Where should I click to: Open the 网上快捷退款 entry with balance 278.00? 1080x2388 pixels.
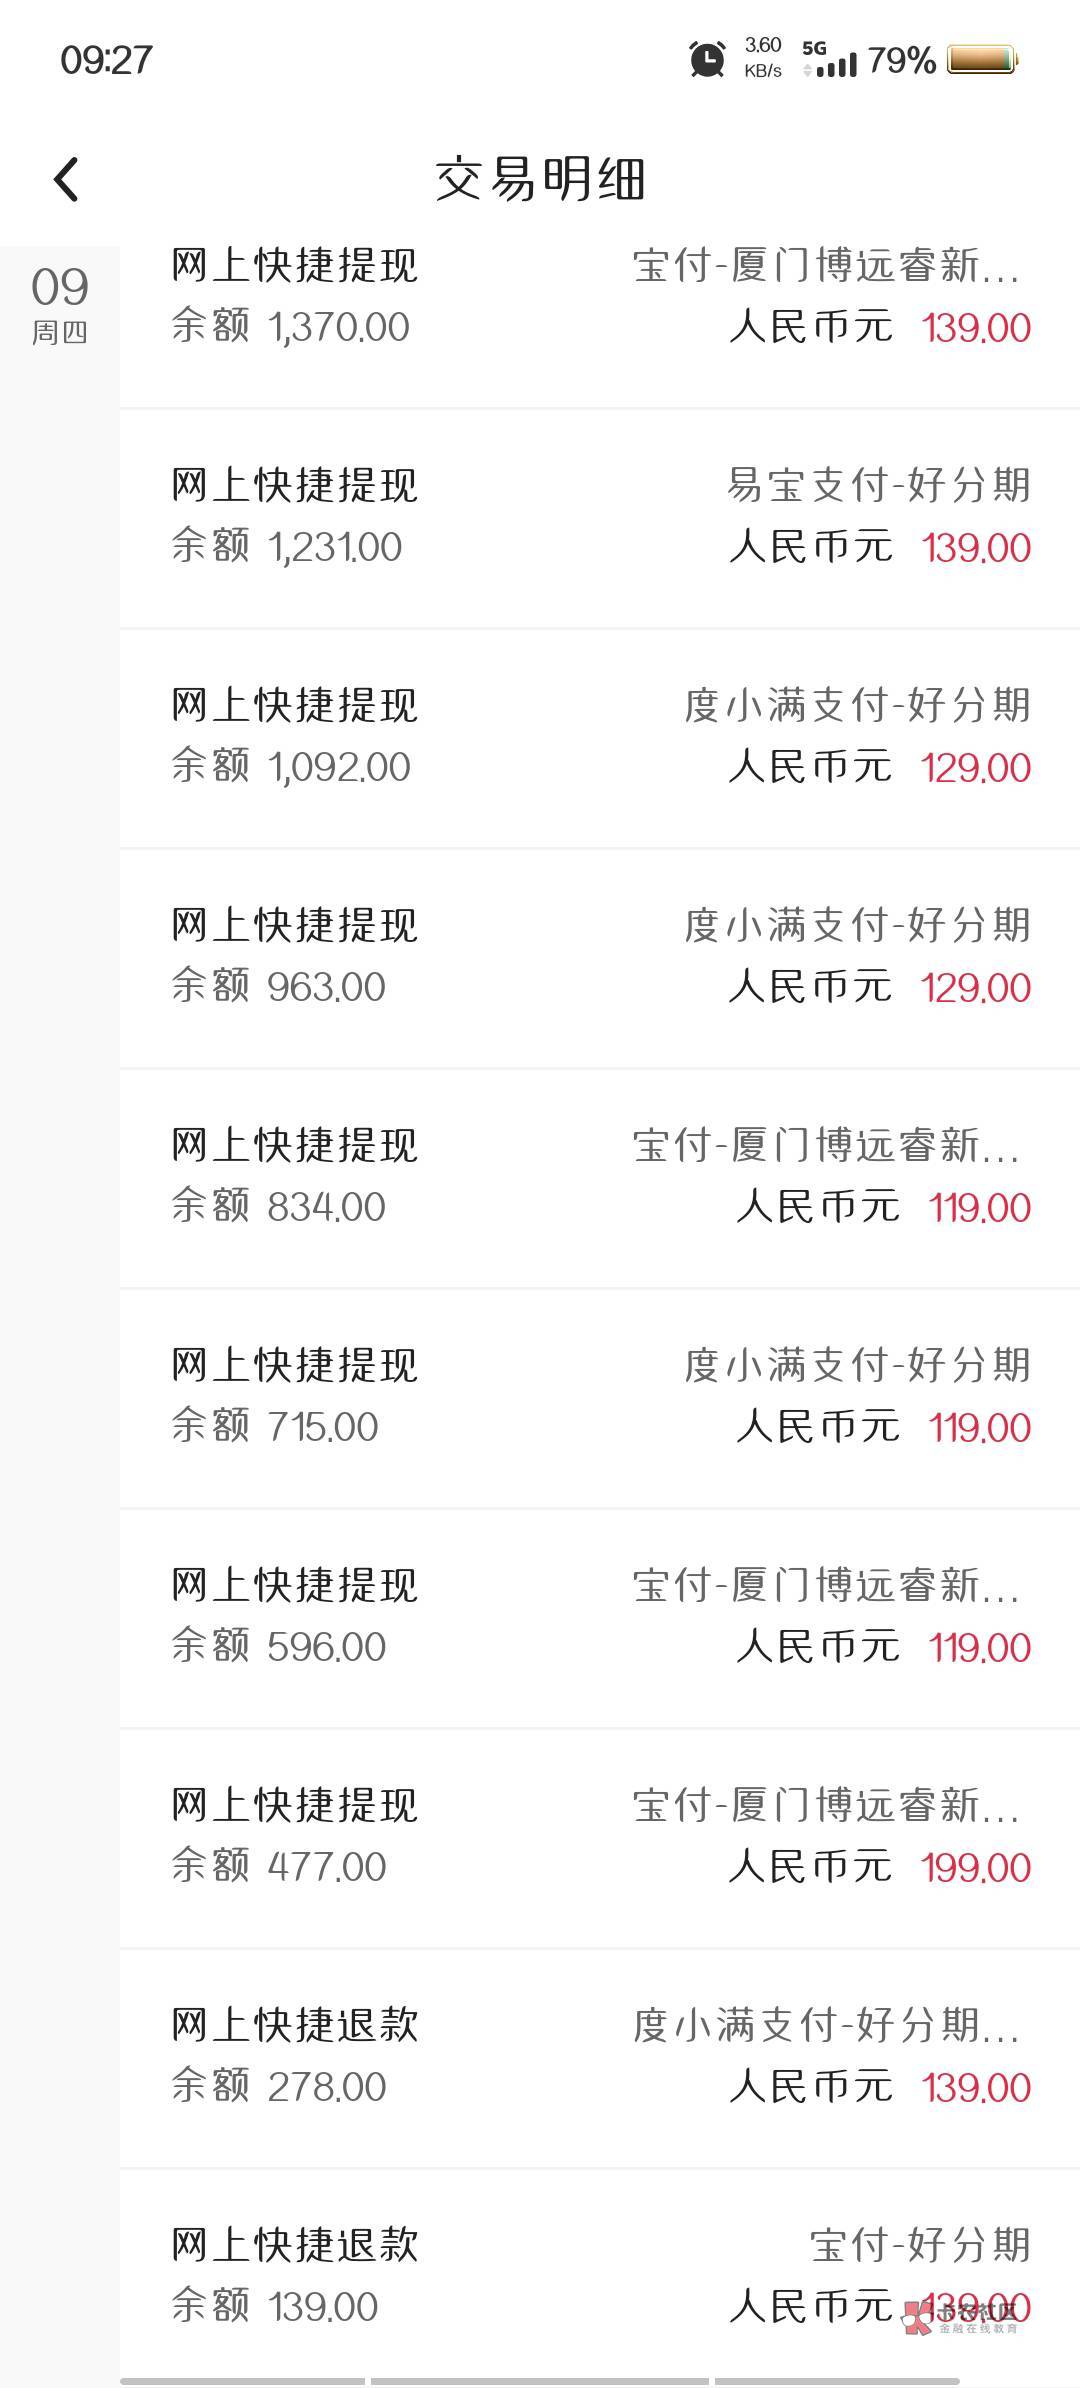[600, 2057]
